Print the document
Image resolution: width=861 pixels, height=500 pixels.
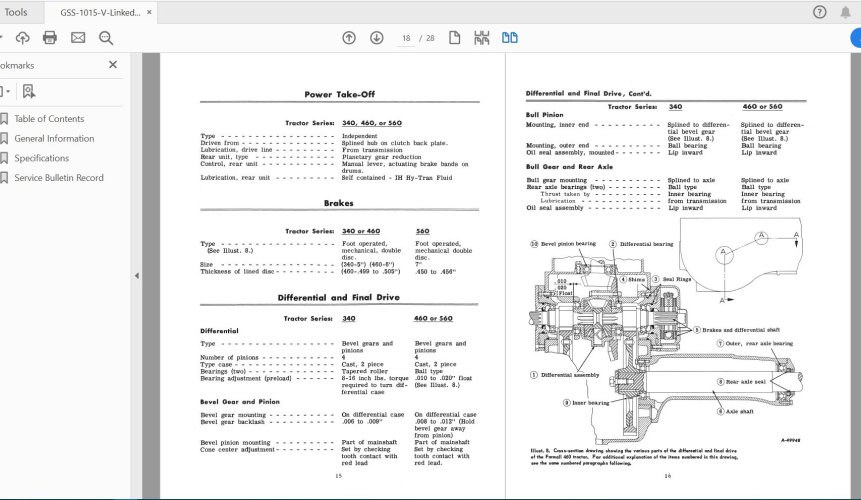coord(50,37)
